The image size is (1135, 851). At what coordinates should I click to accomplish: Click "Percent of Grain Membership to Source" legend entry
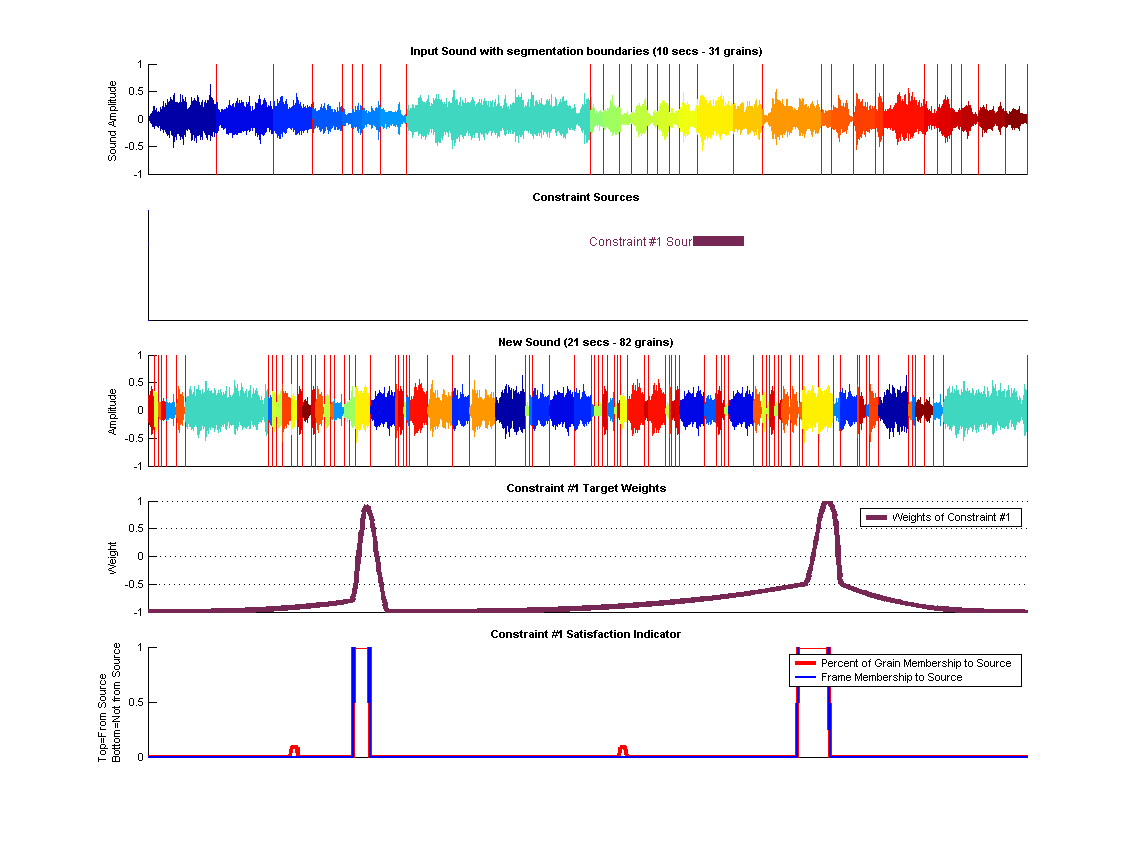(x=915, y=663)
